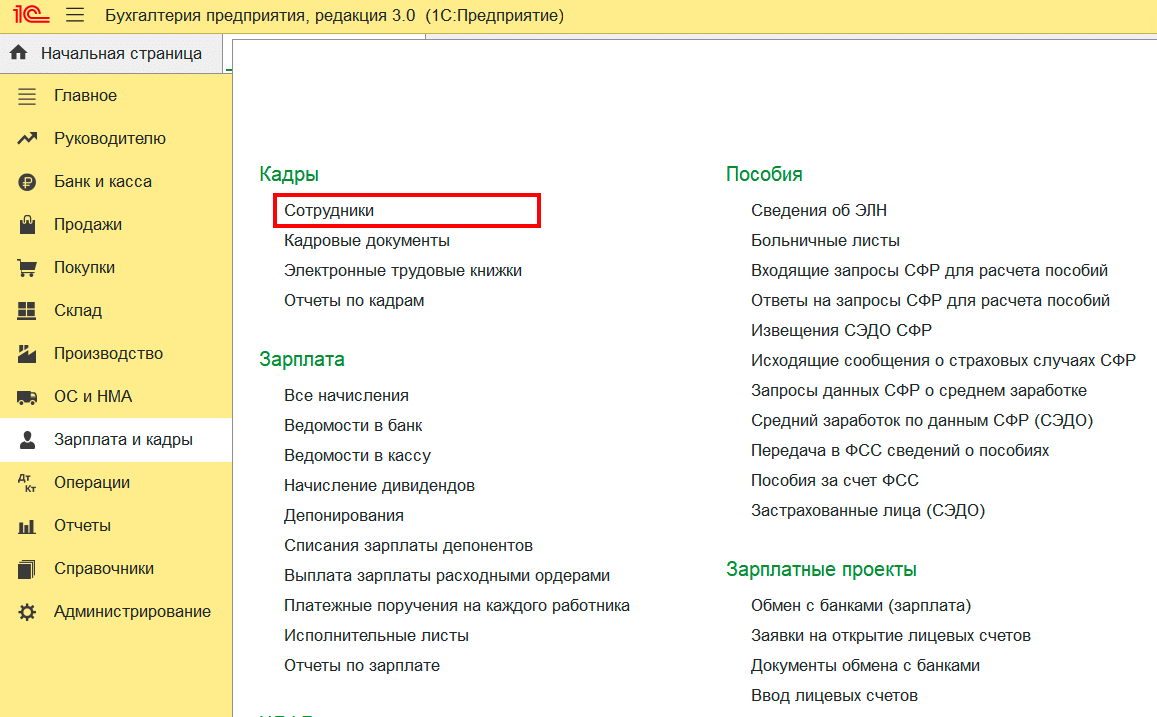Go to Все начисления

pyautogui.click(x=346, y=396)
